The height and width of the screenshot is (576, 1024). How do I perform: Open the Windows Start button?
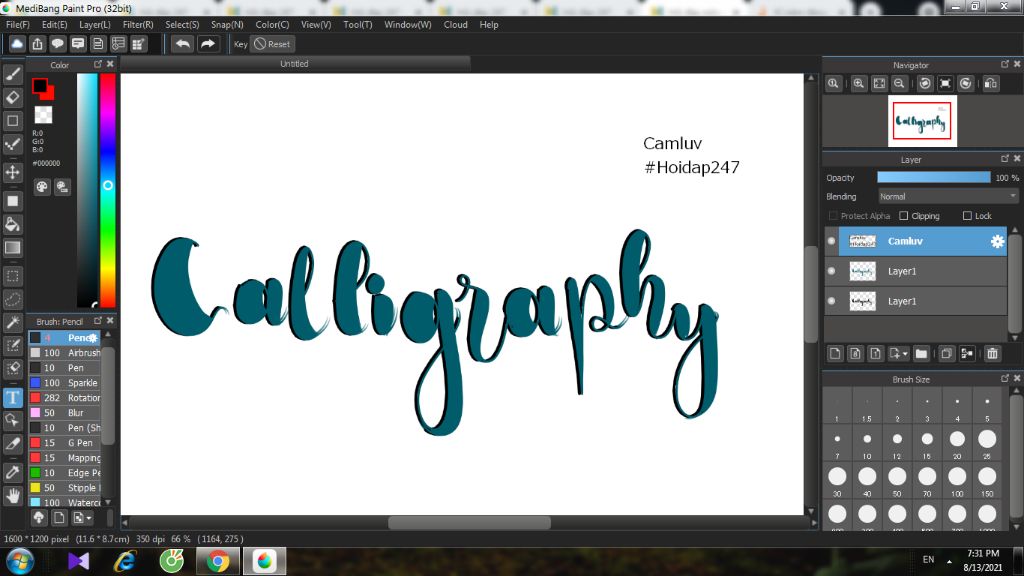tap(20, 561)
